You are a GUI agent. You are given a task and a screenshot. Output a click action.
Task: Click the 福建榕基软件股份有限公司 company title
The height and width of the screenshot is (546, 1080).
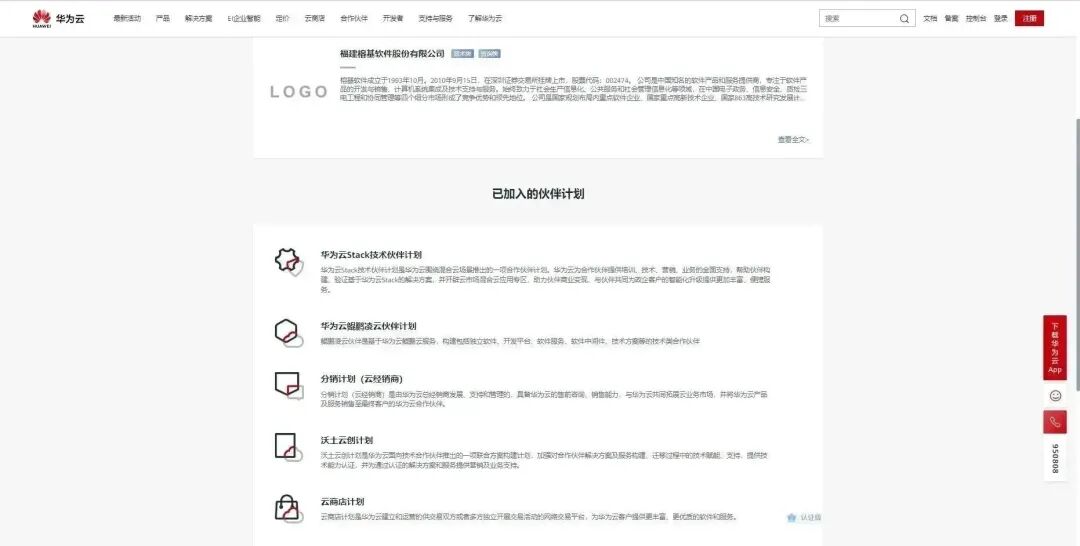pos(392,54)
